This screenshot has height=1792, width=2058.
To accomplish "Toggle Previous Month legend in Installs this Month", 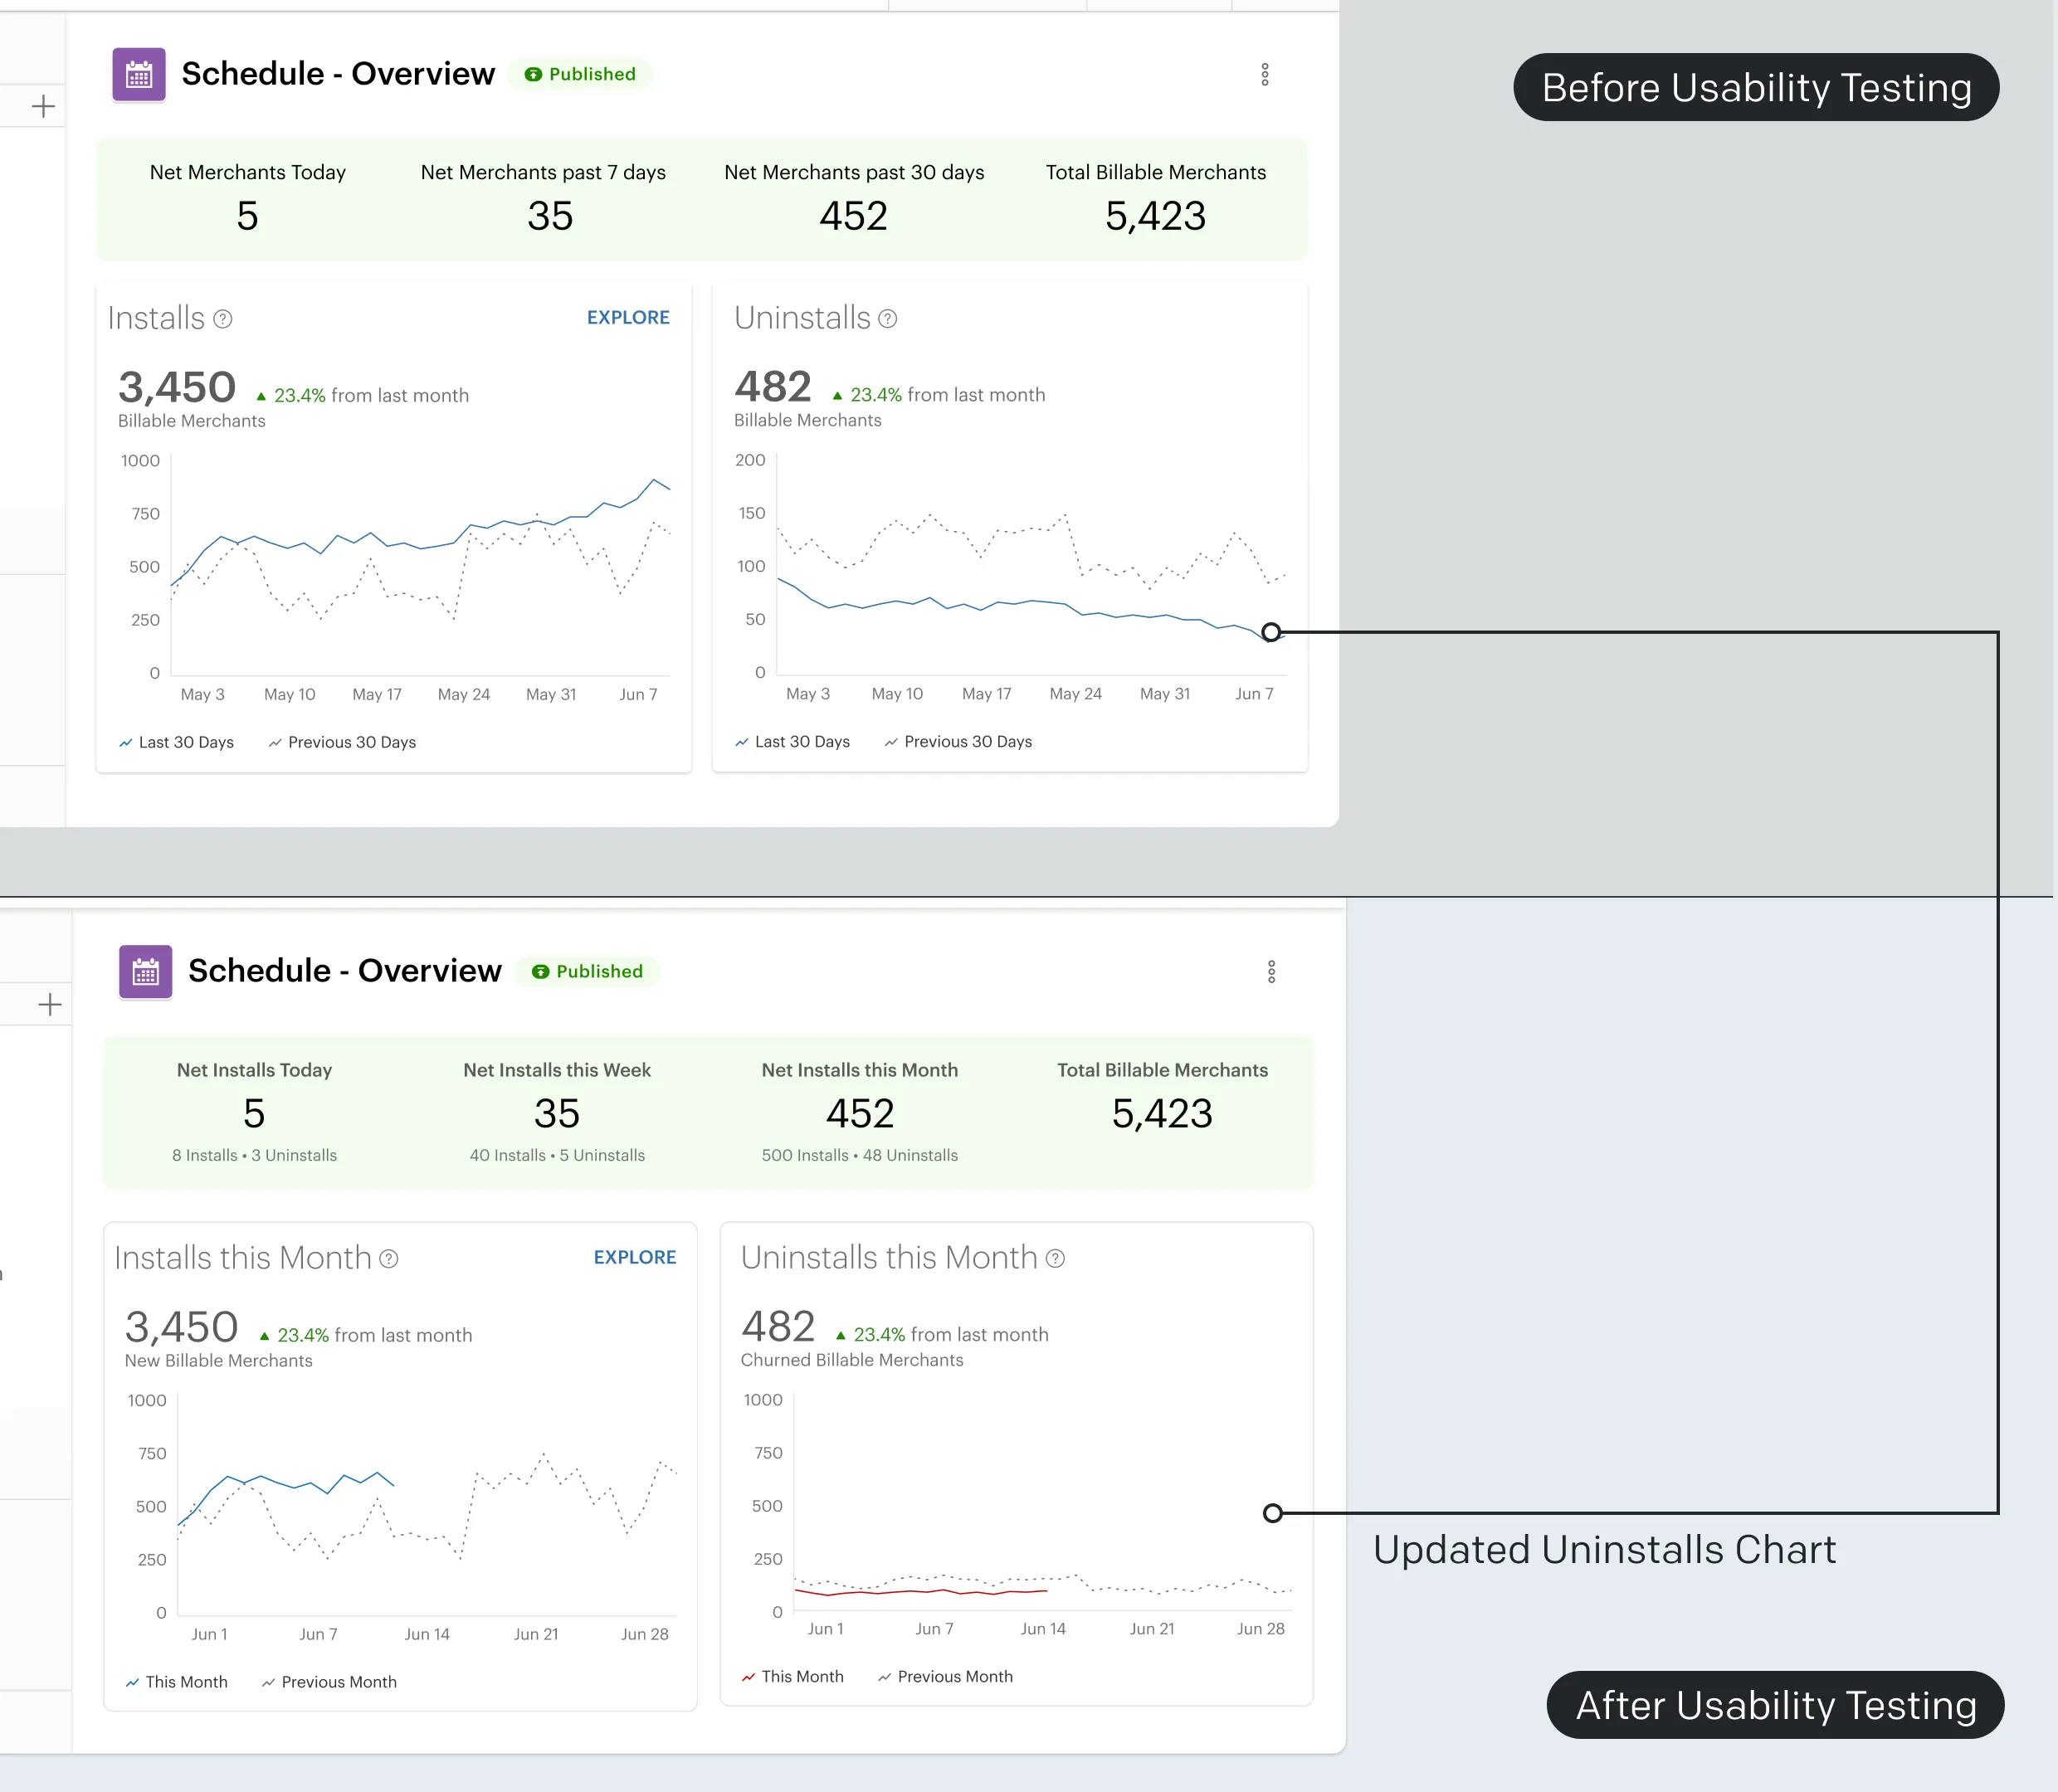I will [329, 1683].
